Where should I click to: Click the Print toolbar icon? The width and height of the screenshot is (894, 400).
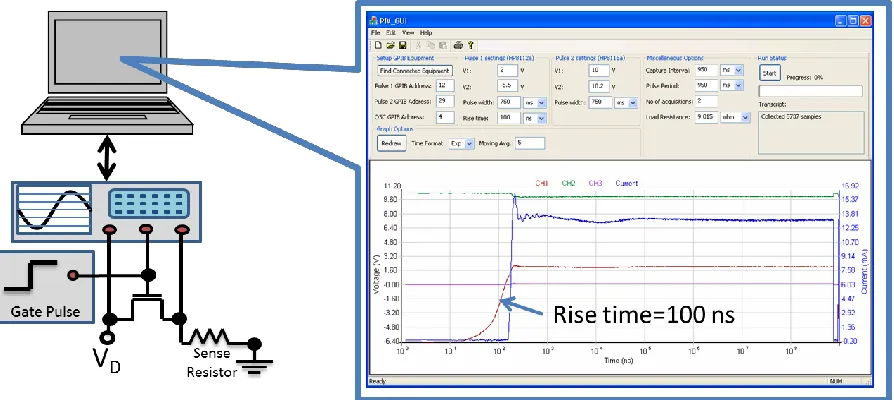pos(458,45)
